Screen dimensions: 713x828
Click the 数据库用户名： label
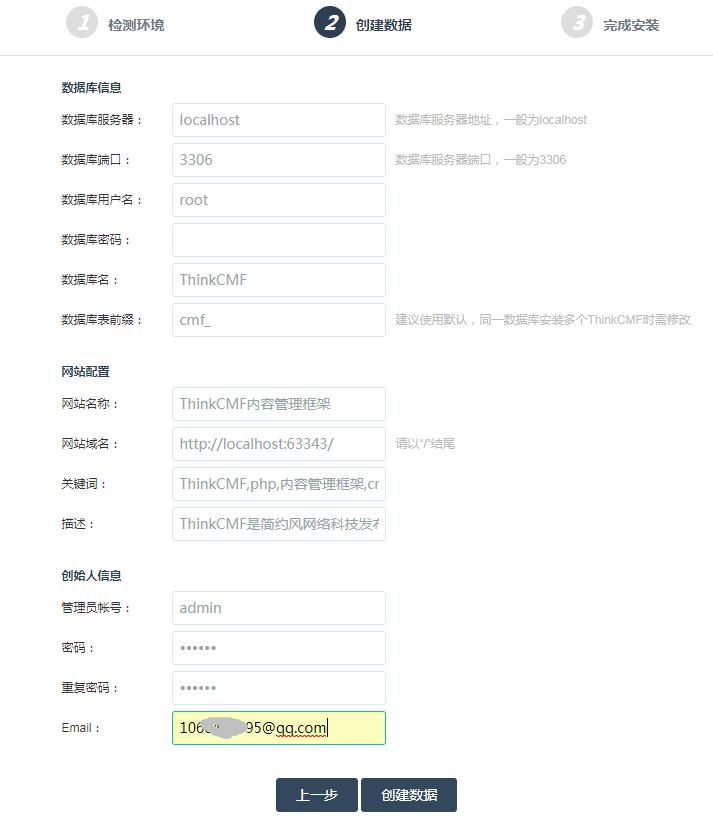click(x=101, y=200)
